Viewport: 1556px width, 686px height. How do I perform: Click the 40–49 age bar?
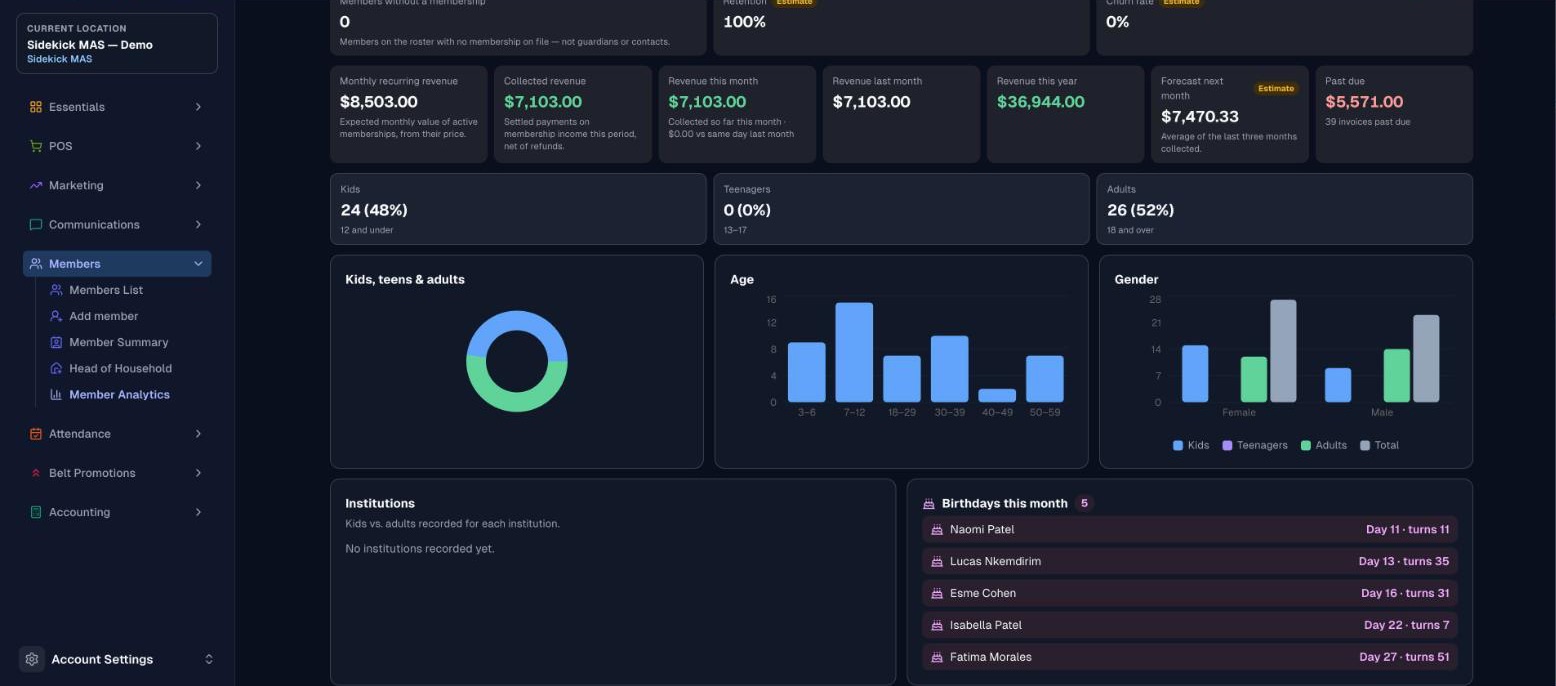click(997, 395)
